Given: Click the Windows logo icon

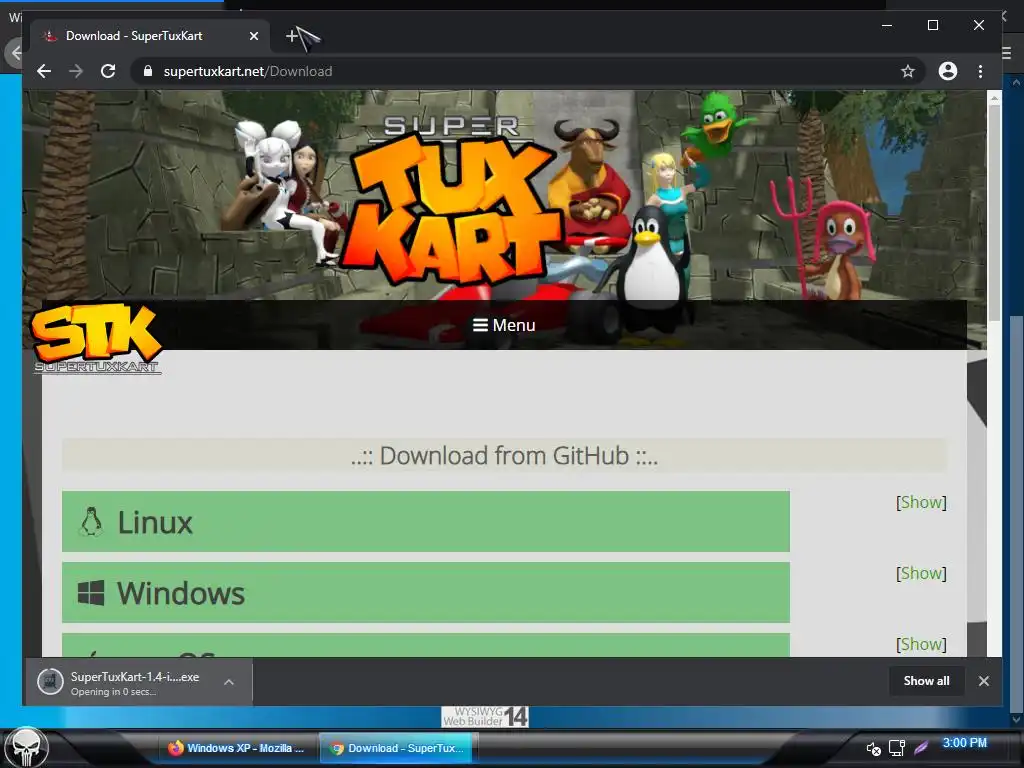Looking at the screenshot, I should [91, 593].
